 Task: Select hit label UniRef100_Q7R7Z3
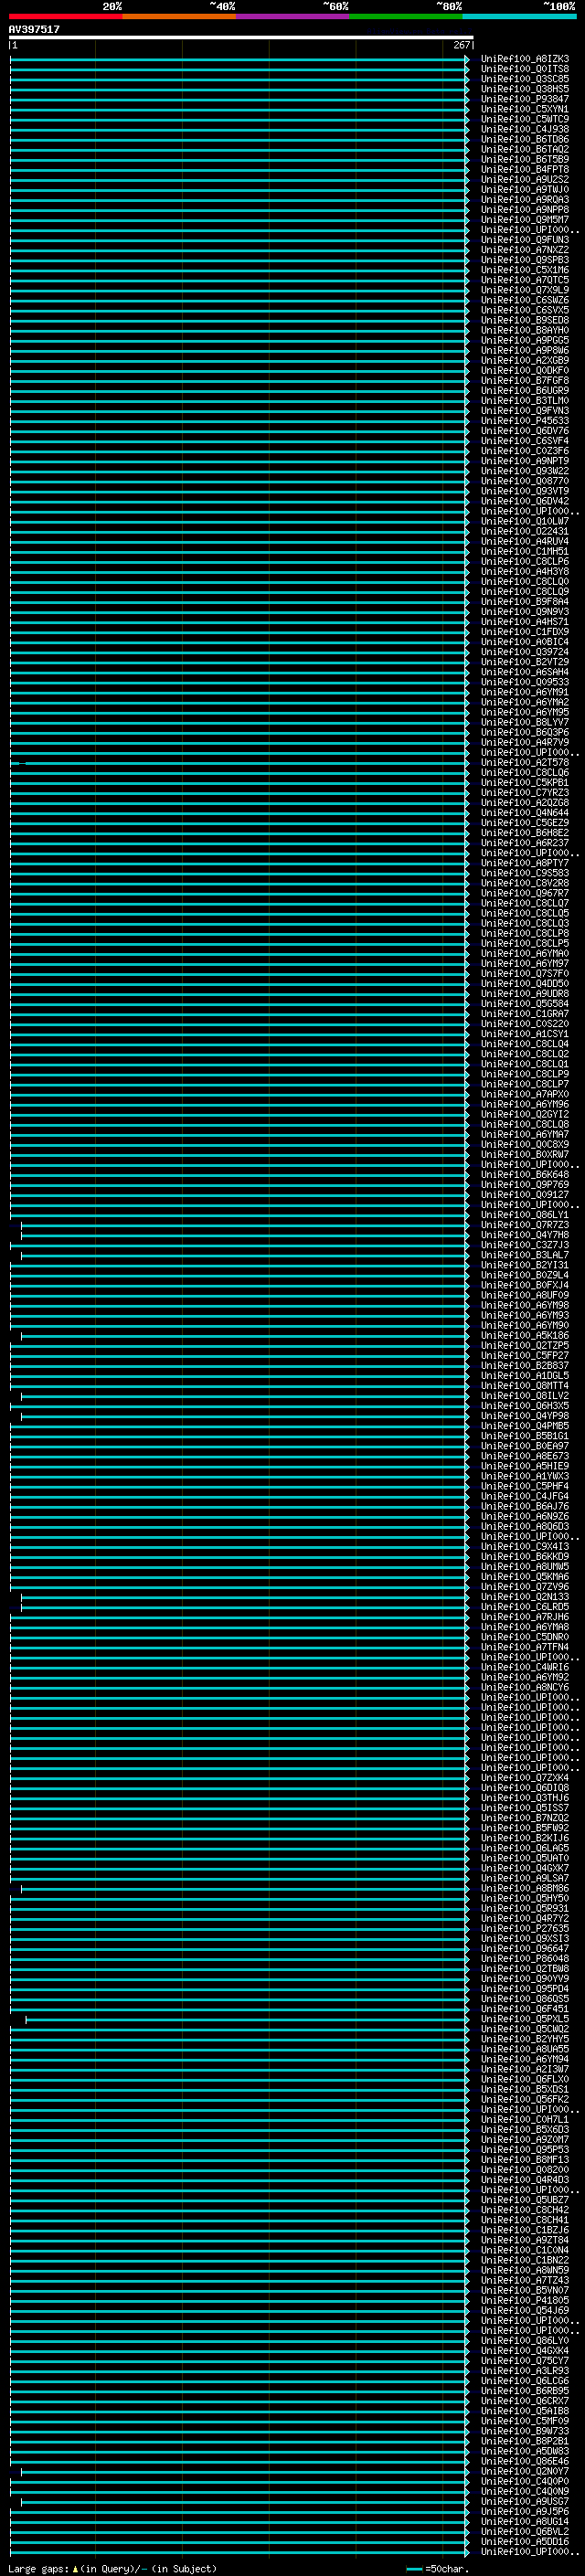525,1225
